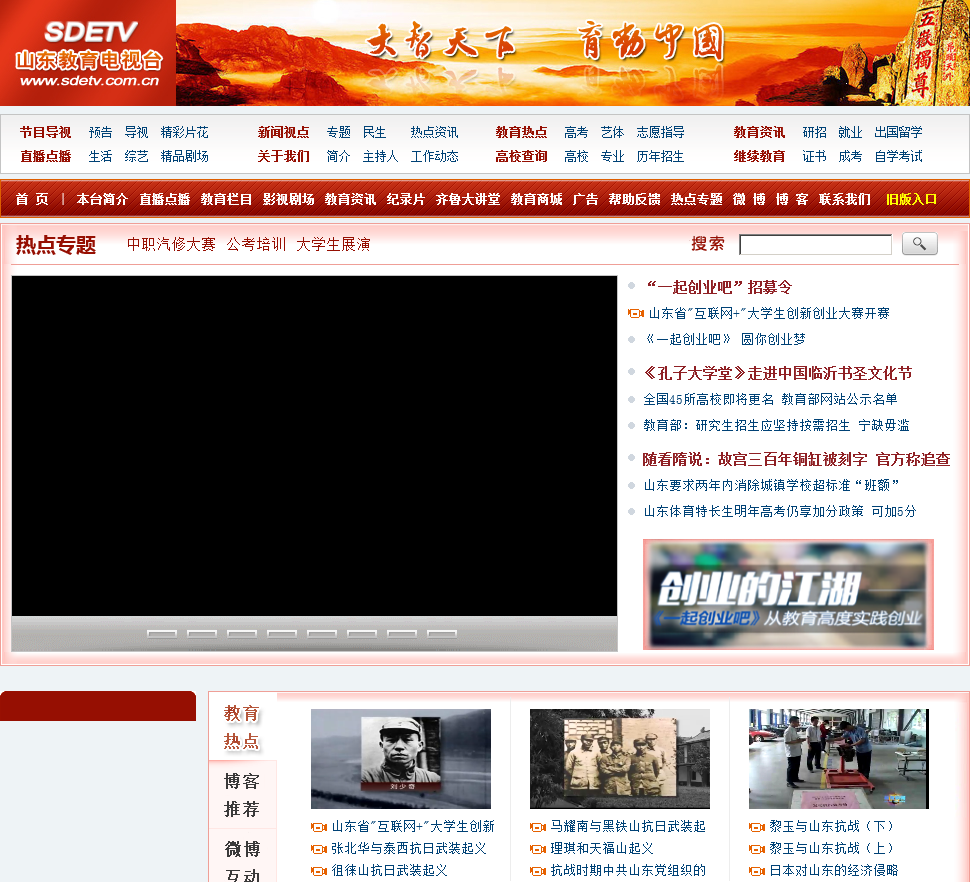Image resolution: width=970 pixels, height=882 pixels.
Task: Open the 创业的江湖 banner image
Action: click(x=788, y=594)
